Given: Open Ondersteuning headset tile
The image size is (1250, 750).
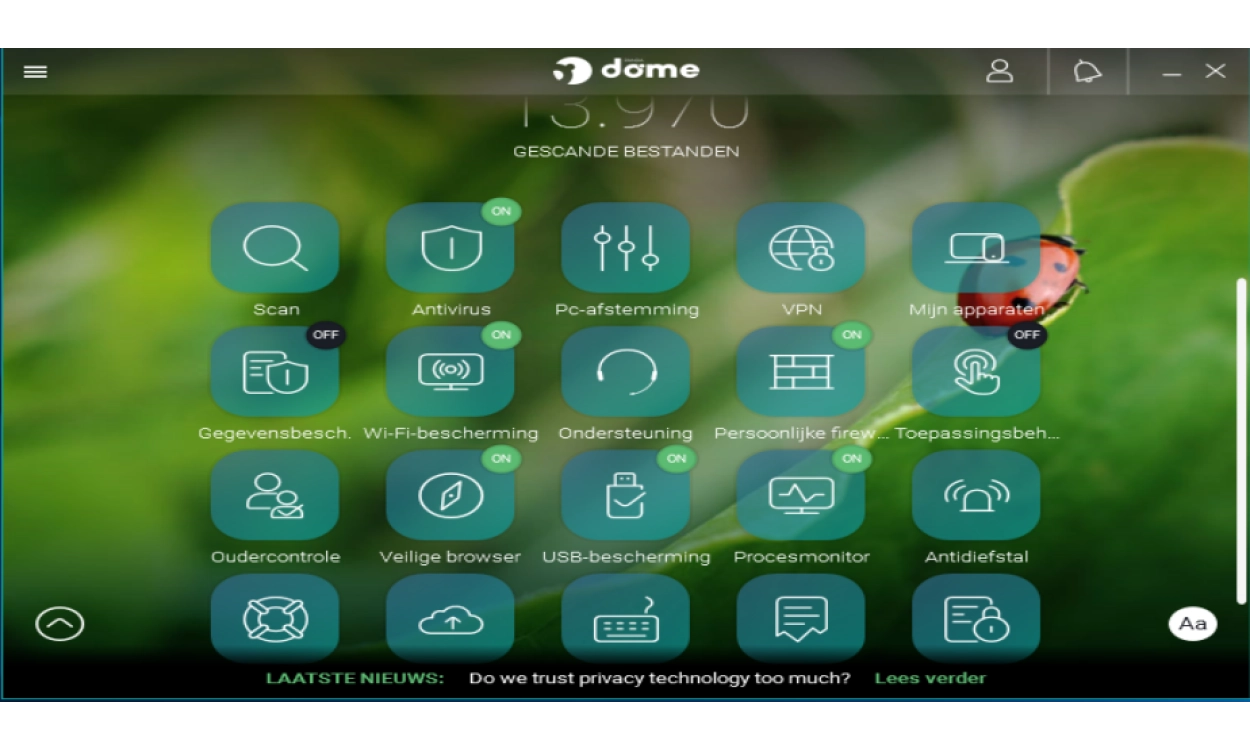Looking at the screenshot, I should point(626,372).
